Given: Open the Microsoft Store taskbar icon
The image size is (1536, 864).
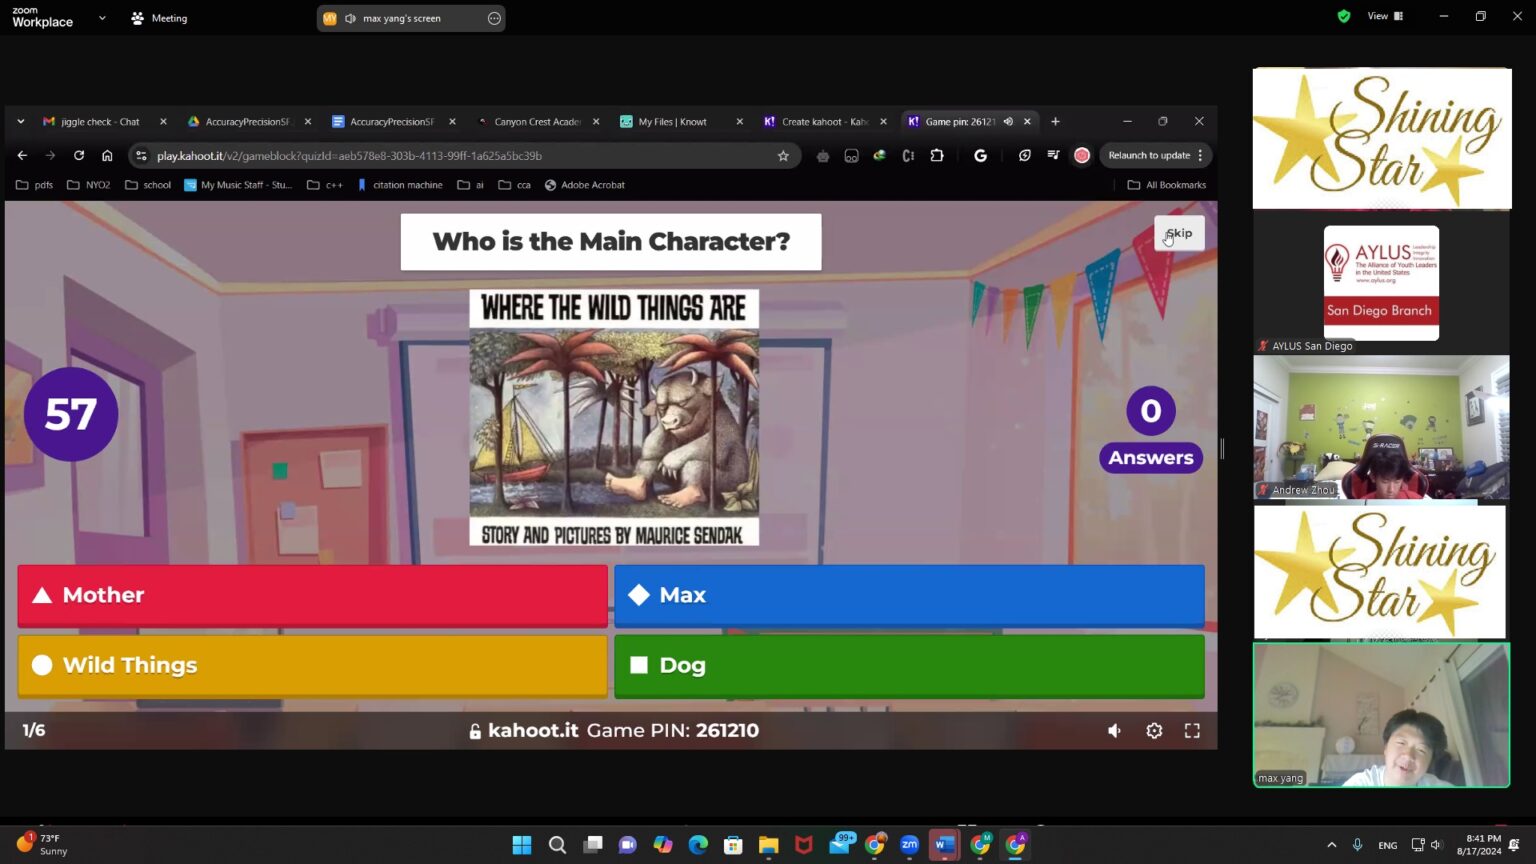Looking at the screenshot, I should coord(733,845).
